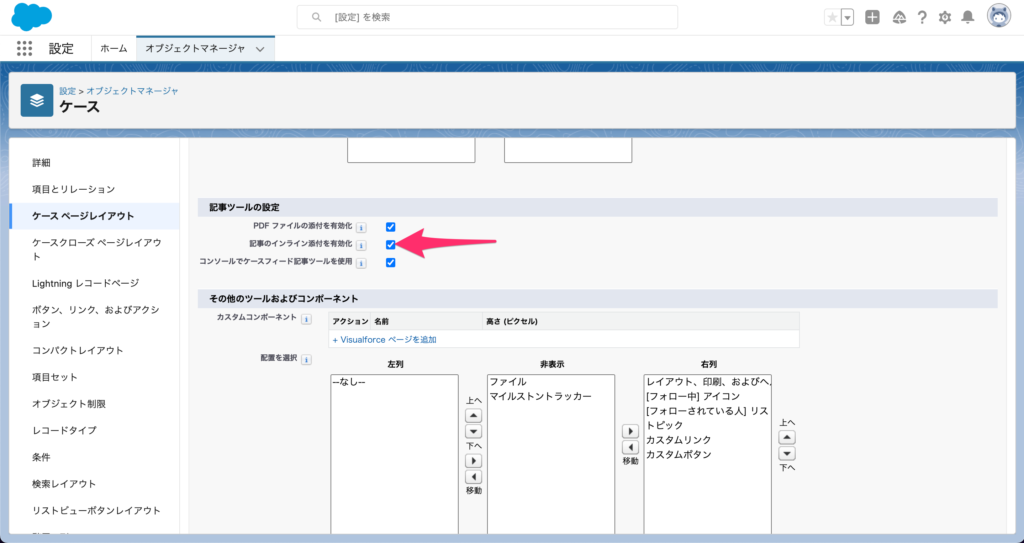Click the 右列 move-up arrow button
The width and height of the screenshot is (1024, 543).
788,438
